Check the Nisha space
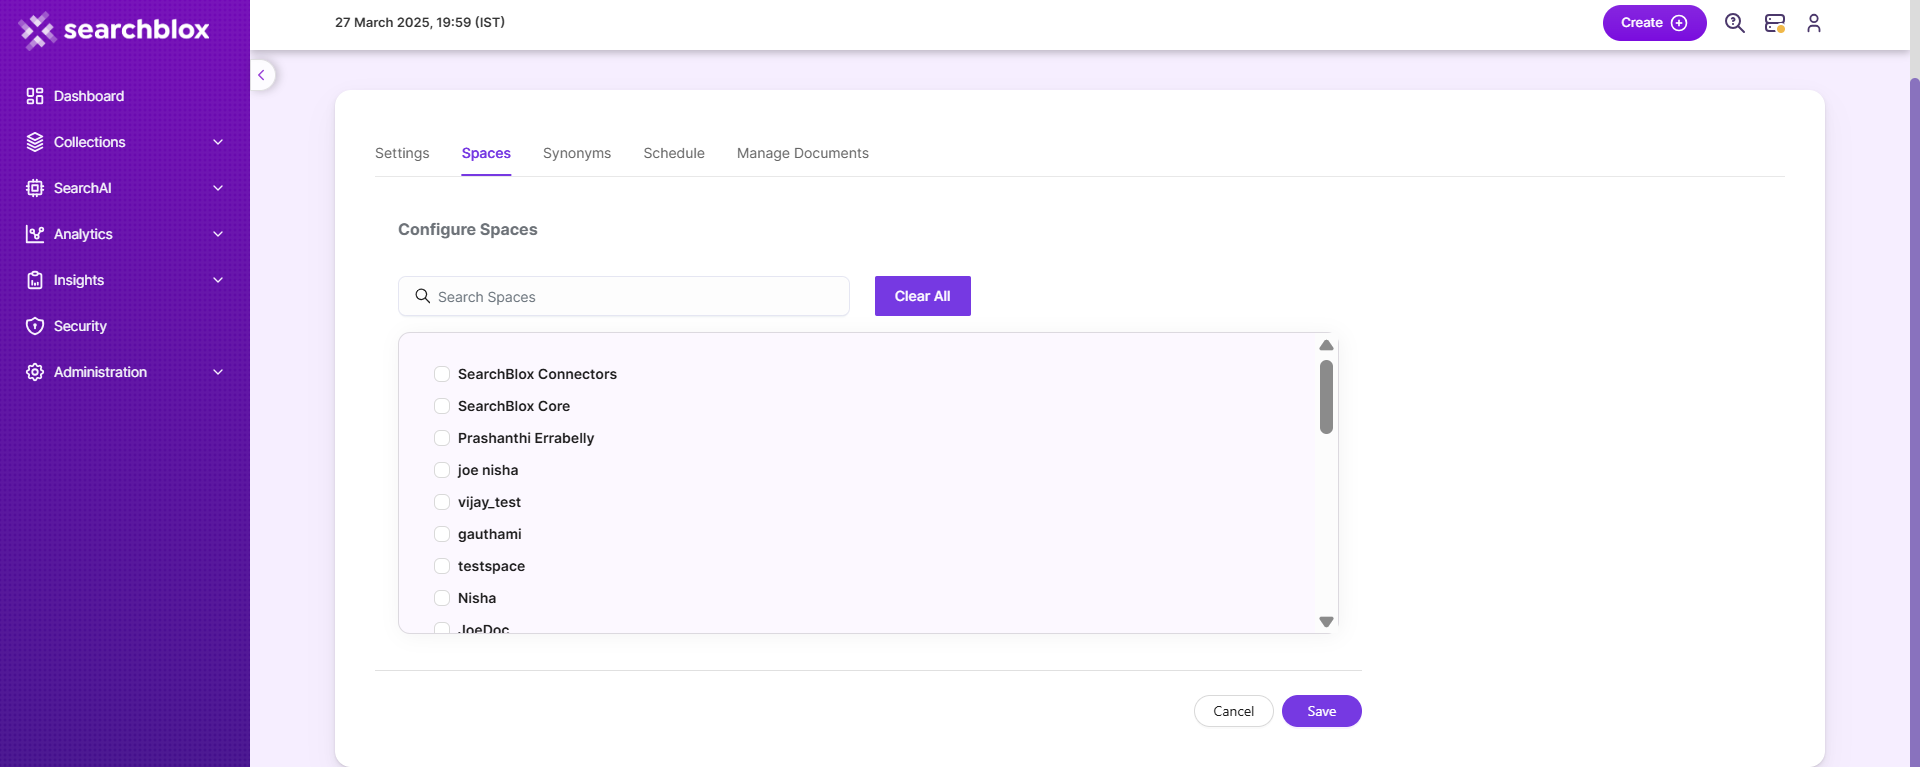The image size is (1920, 767). click(442, 598)
